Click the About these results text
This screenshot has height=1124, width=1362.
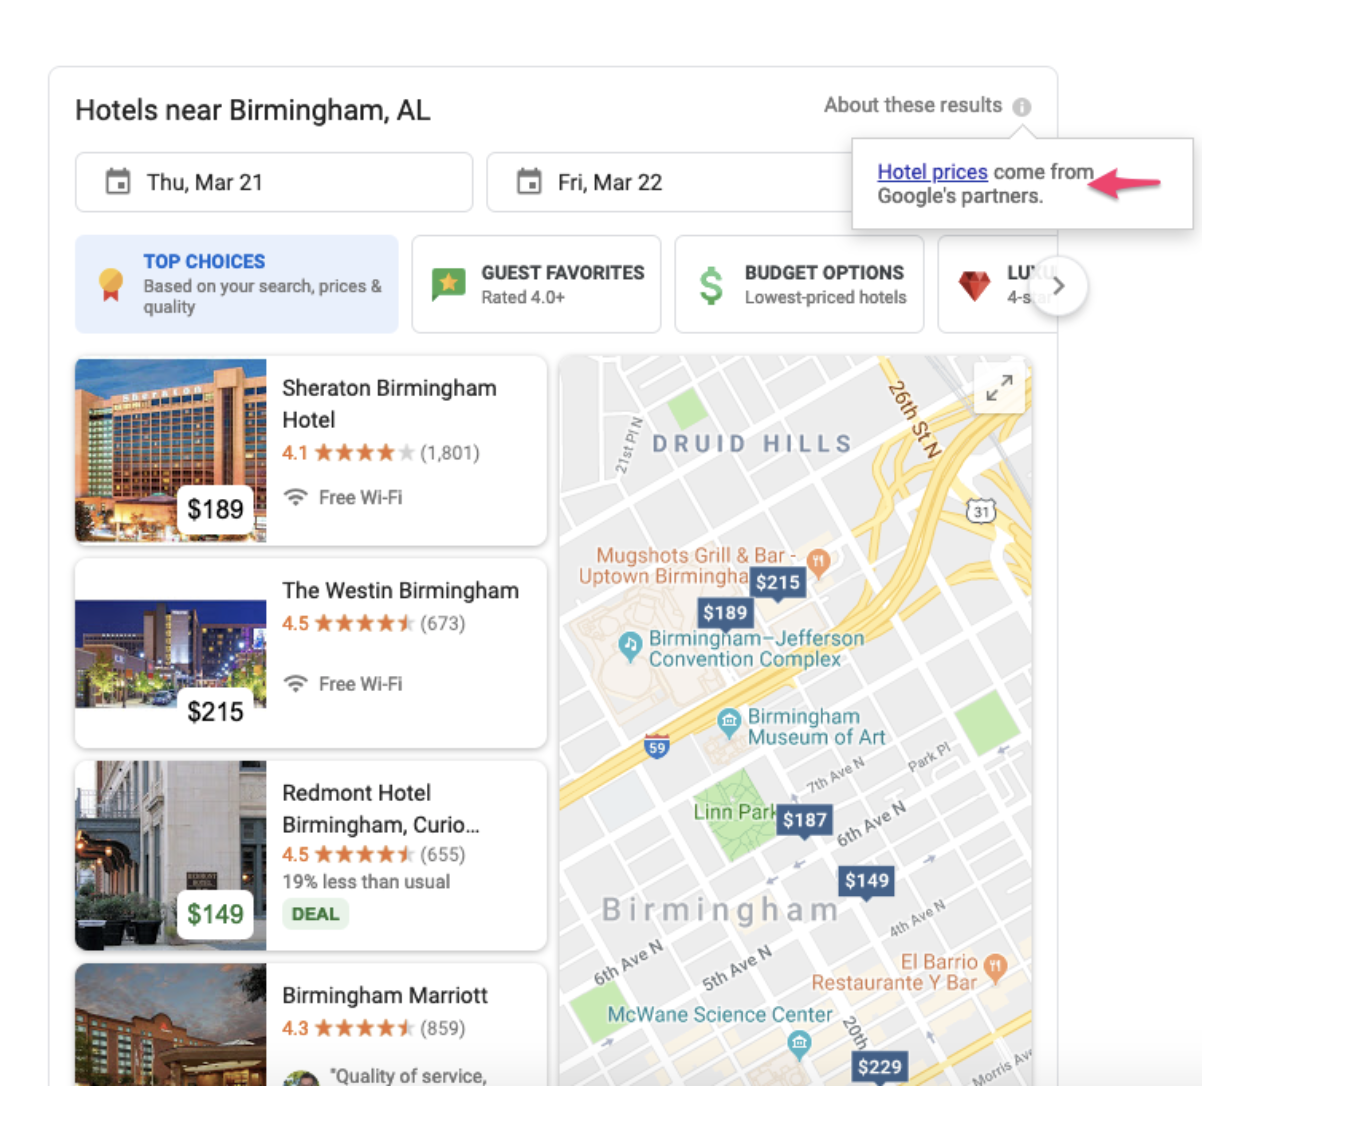coord(912,106)
